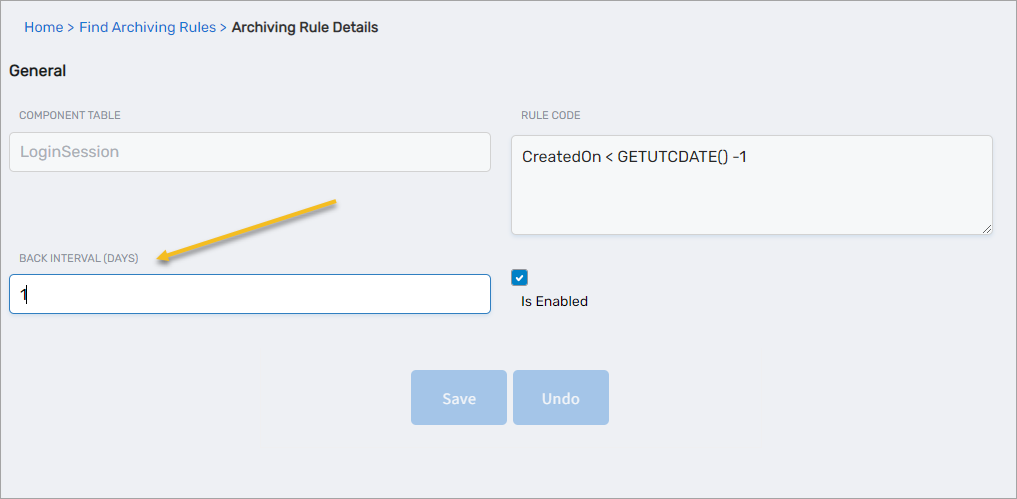Image resolution: width=1017 pixels, height=499 pixels.
Task: Click the separator after Home breadcrumb
Action: coord(71,27)
